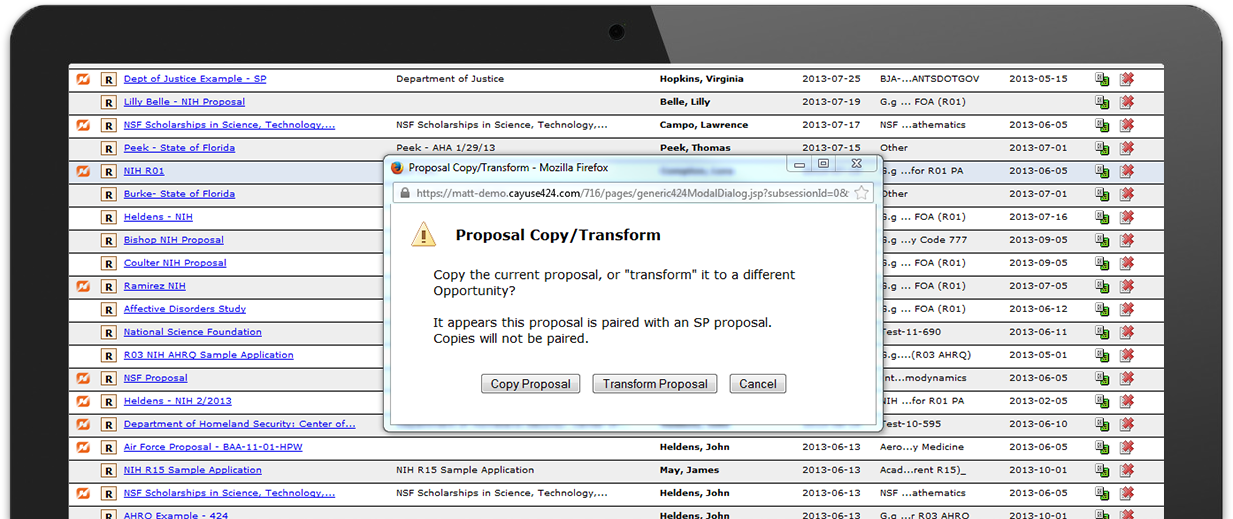The image size is (1233, 519).
Task: Click the paired-proposal icon beside Dept of Justice Example
Action: click(x=84, y=79)
